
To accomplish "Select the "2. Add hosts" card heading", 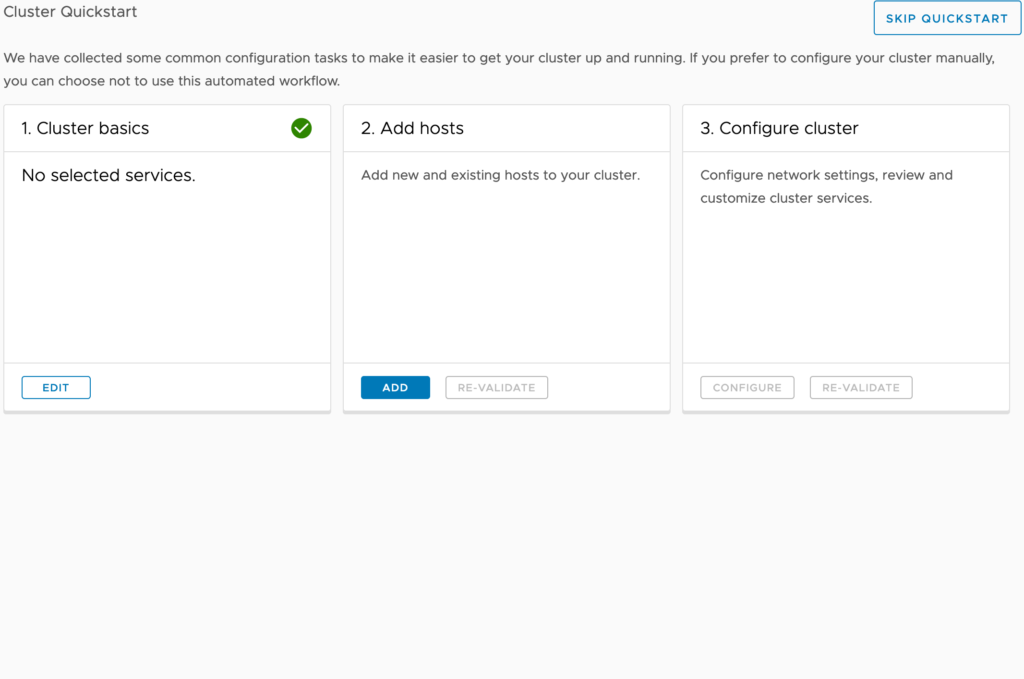I will (x=412, y=128).
